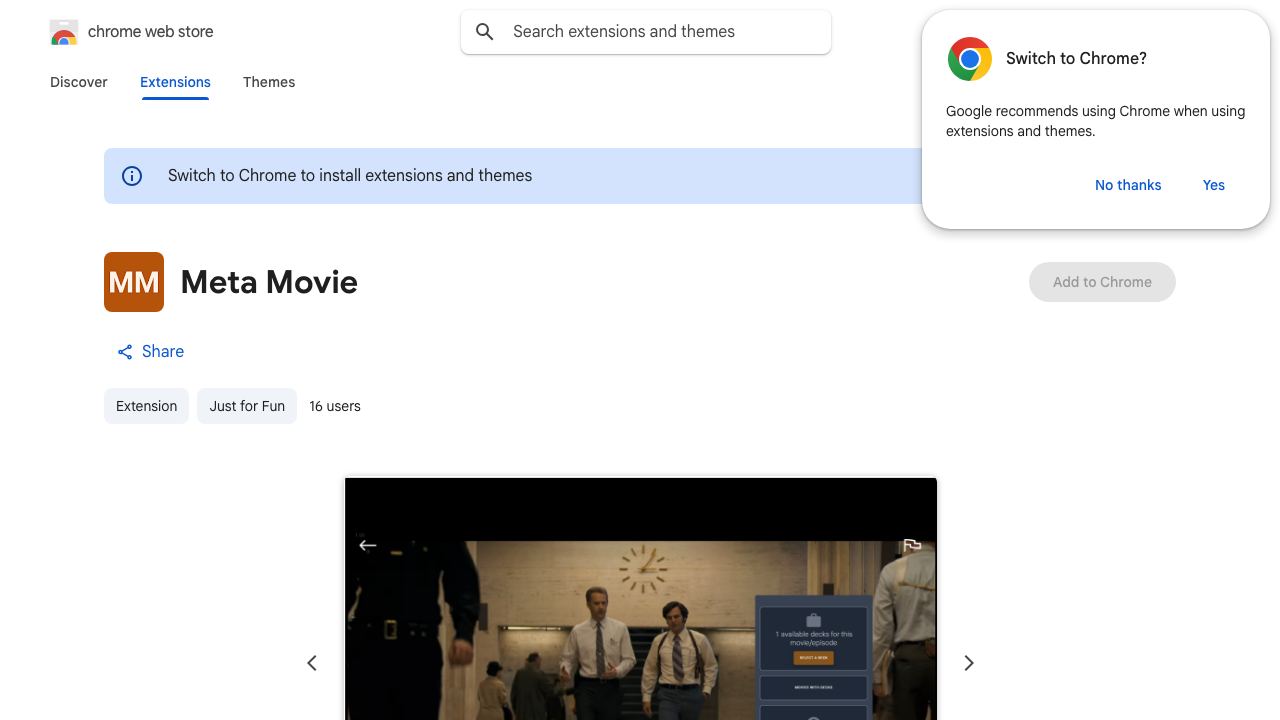The width and height of the screenshot is (1280, 720).
Task: Click Google recommends using Chrome text
Action: point(1095,121)
